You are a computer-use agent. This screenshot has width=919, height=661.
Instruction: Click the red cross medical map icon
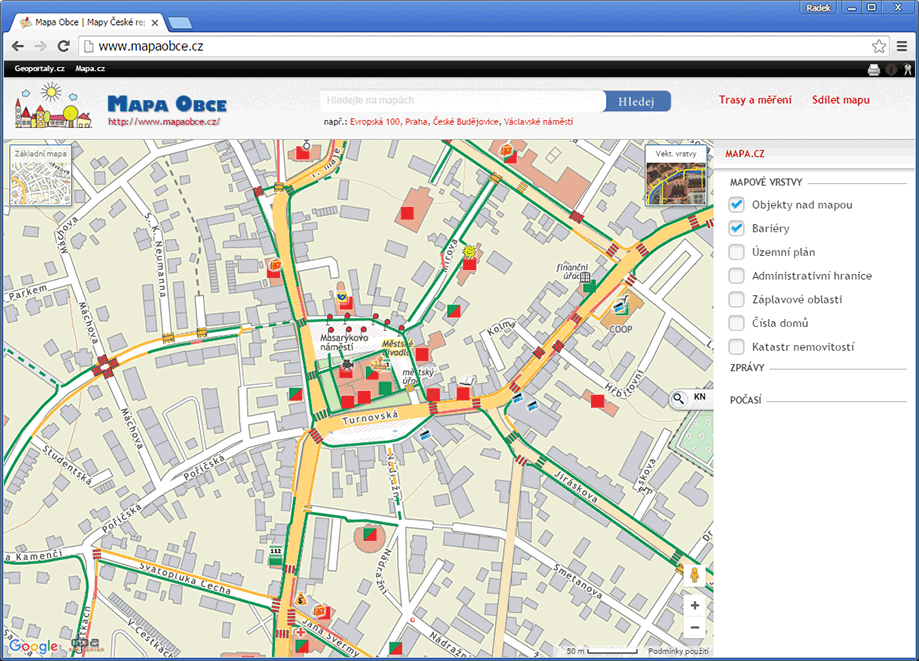coord(301,633)
